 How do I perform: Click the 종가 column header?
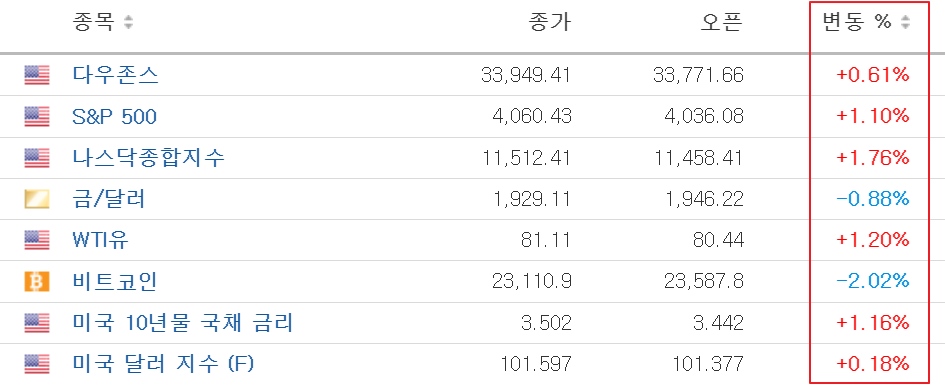pos(549,23)
